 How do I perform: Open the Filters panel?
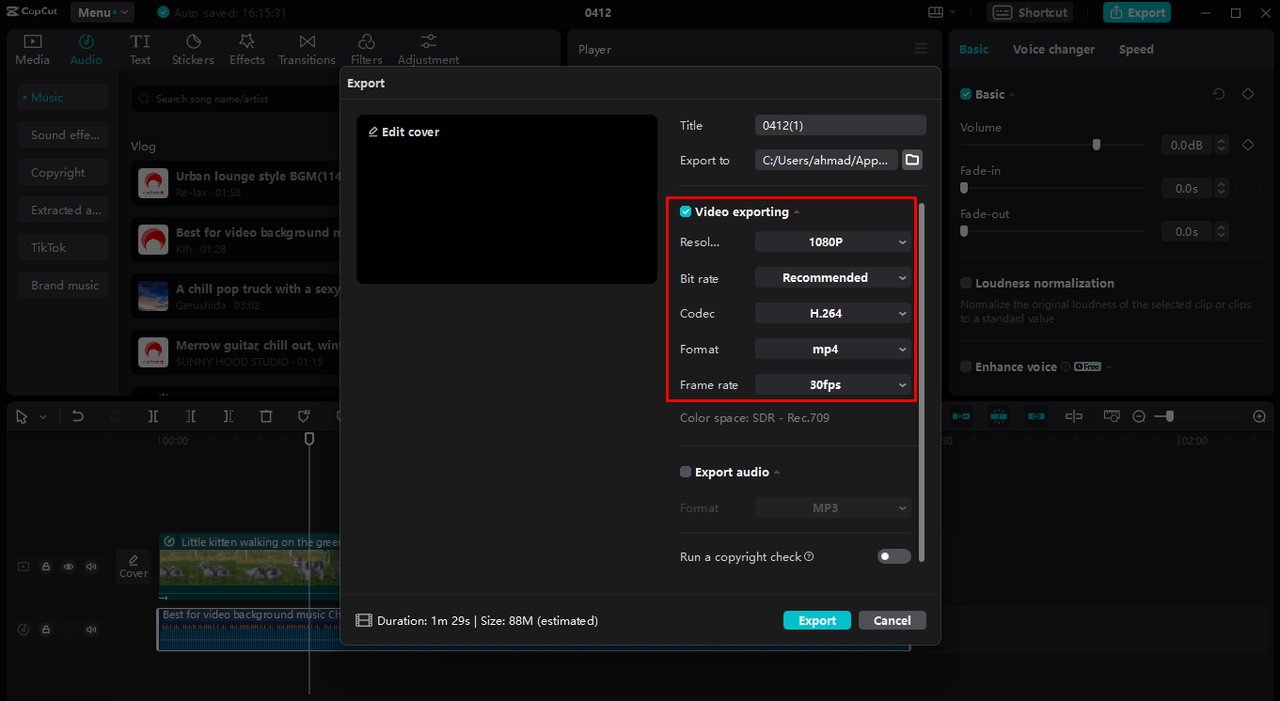tap(366, 50)
